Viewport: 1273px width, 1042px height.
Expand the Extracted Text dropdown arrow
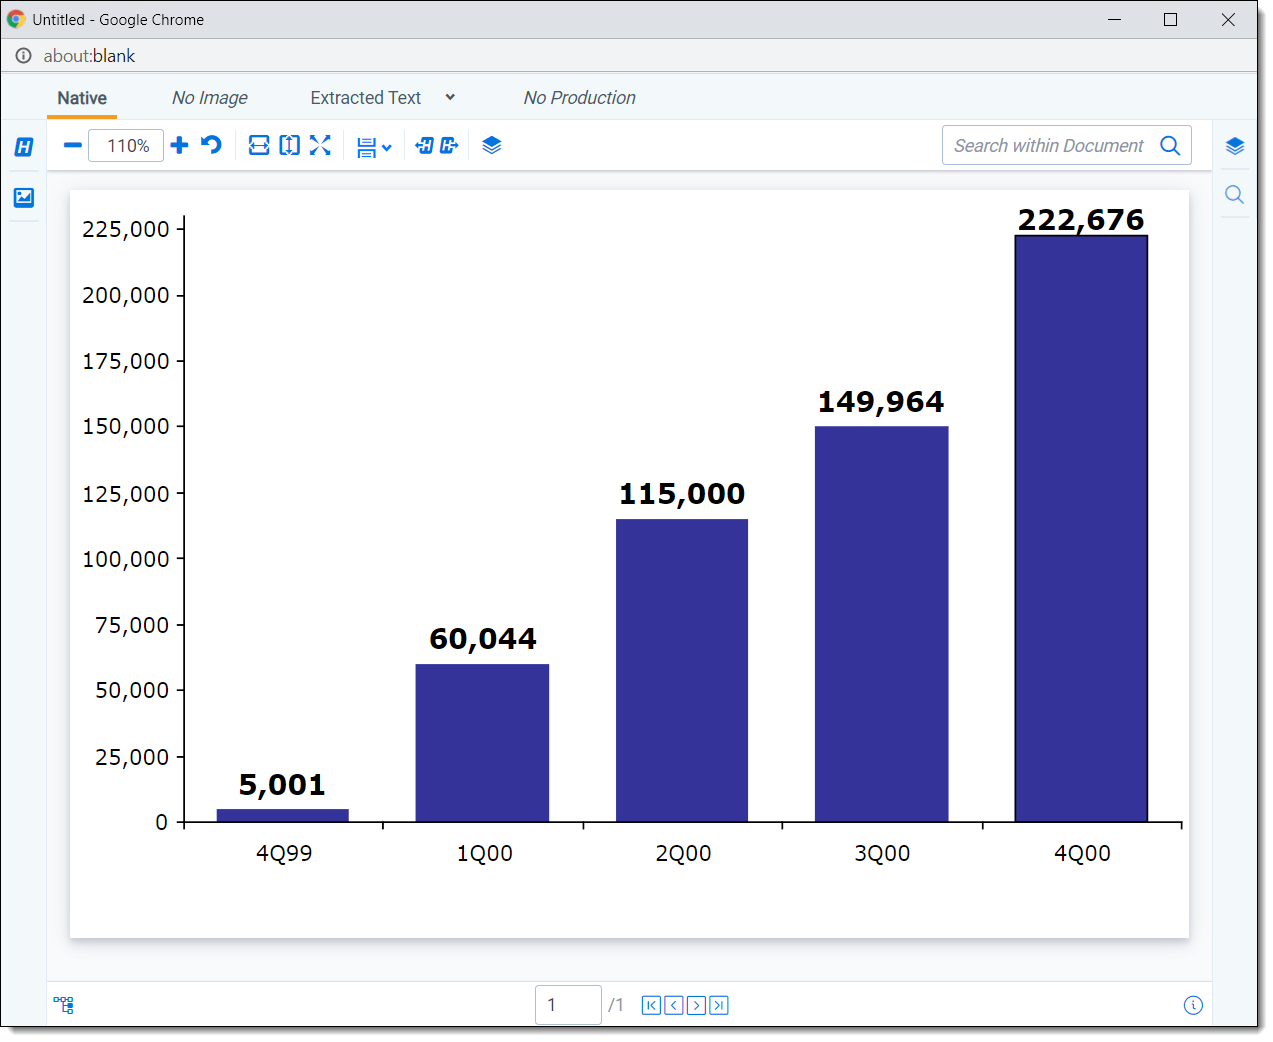pos(450,98)
